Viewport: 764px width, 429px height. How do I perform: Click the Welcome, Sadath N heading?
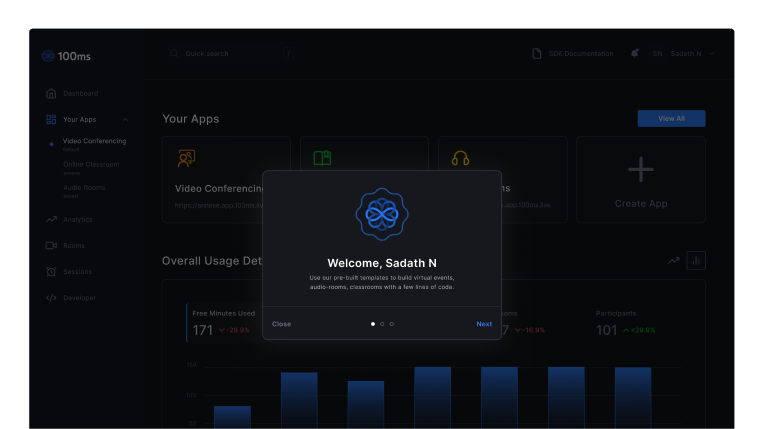tap(382, 263)
